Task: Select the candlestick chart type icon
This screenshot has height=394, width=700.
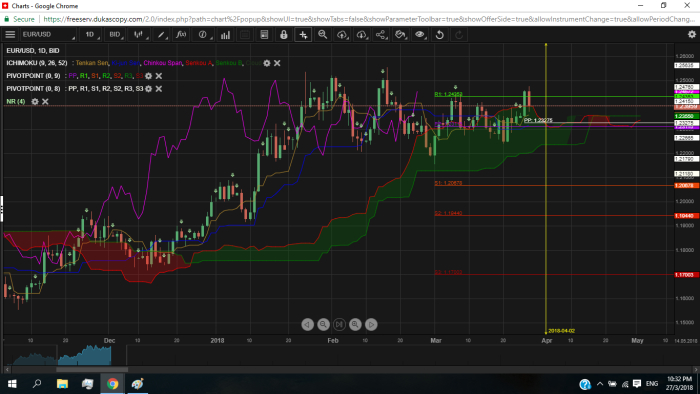Action: (x=139, y=34)
